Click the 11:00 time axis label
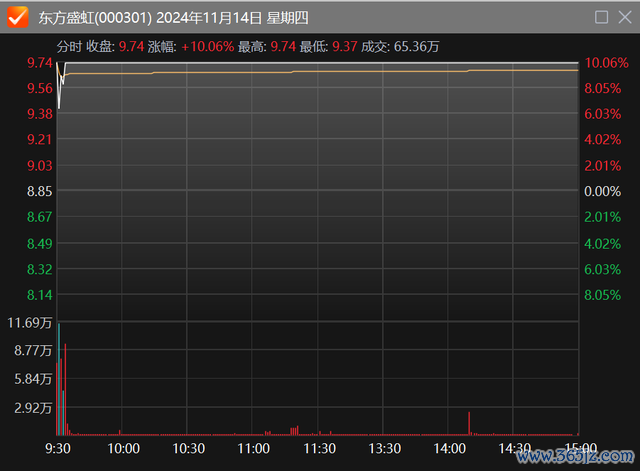Screen dimensions: 640x471 pyautogui.click(x=253, y=449)
